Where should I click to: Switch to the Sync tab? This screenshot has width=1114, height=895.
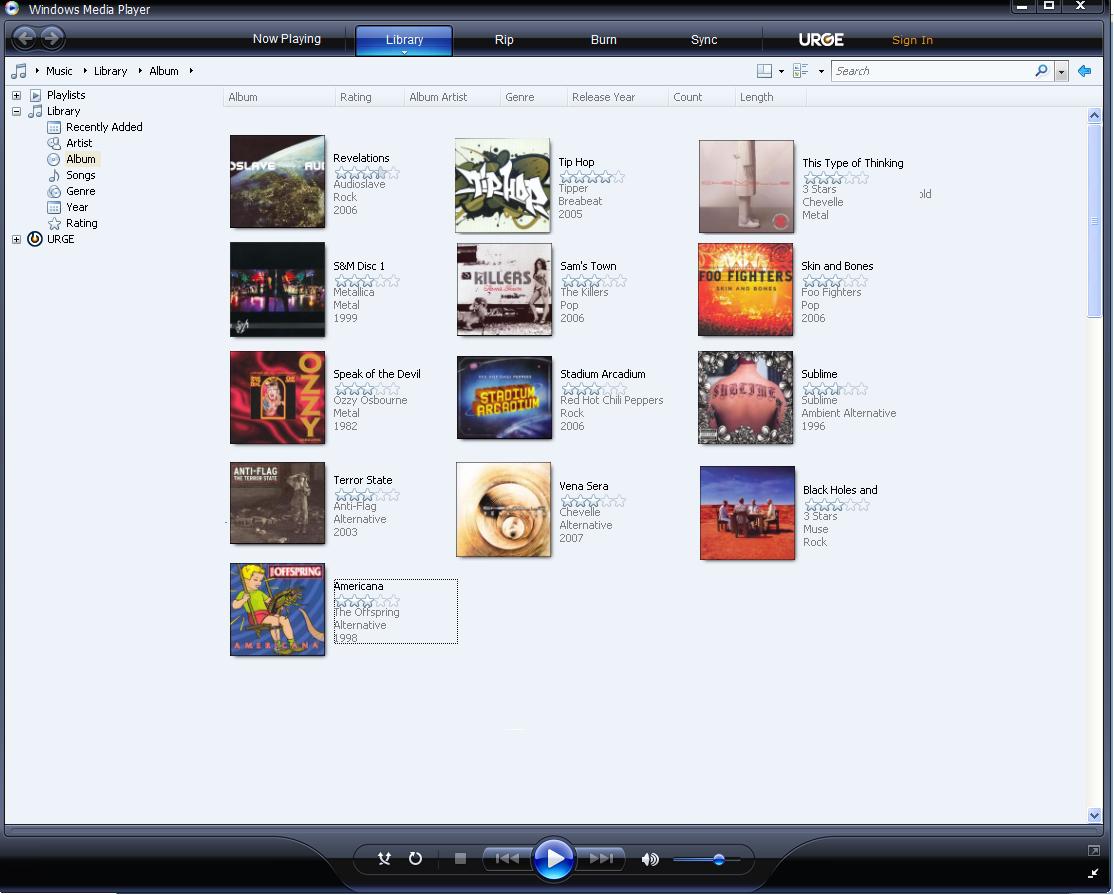tap(704, 40)
